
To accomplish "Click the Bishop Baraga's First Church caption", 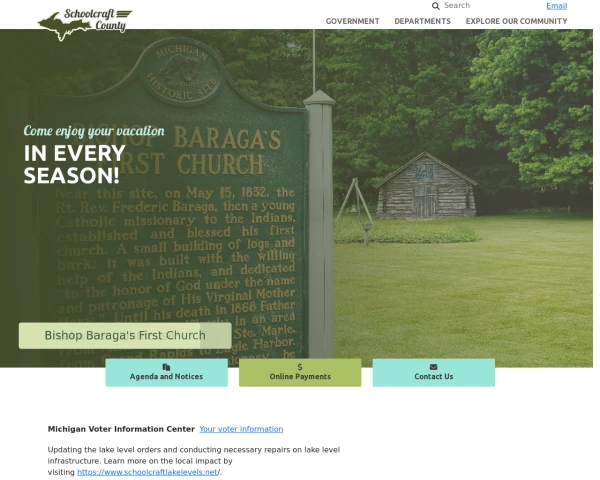I will pyautogui.click(x=125, y=335).
